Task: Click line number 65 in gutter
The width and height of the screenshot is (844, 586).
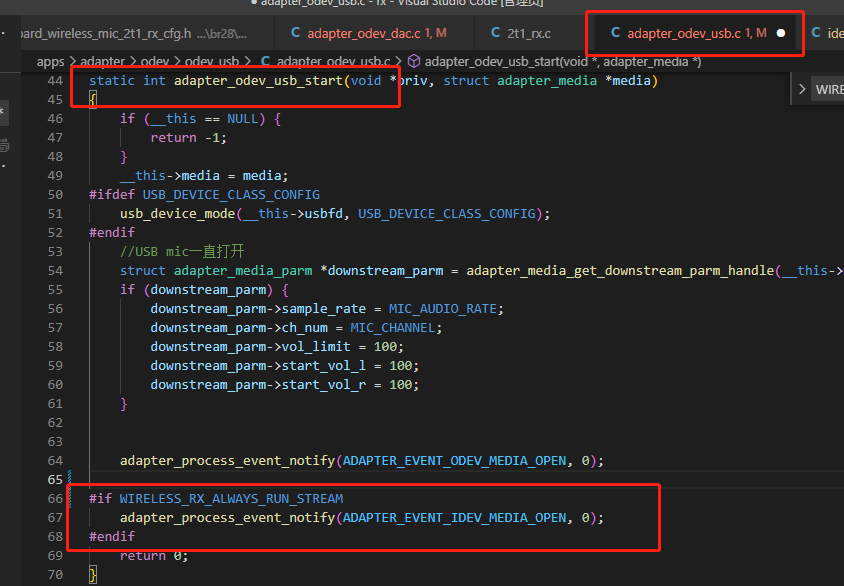Action: (x=55, y=479)
